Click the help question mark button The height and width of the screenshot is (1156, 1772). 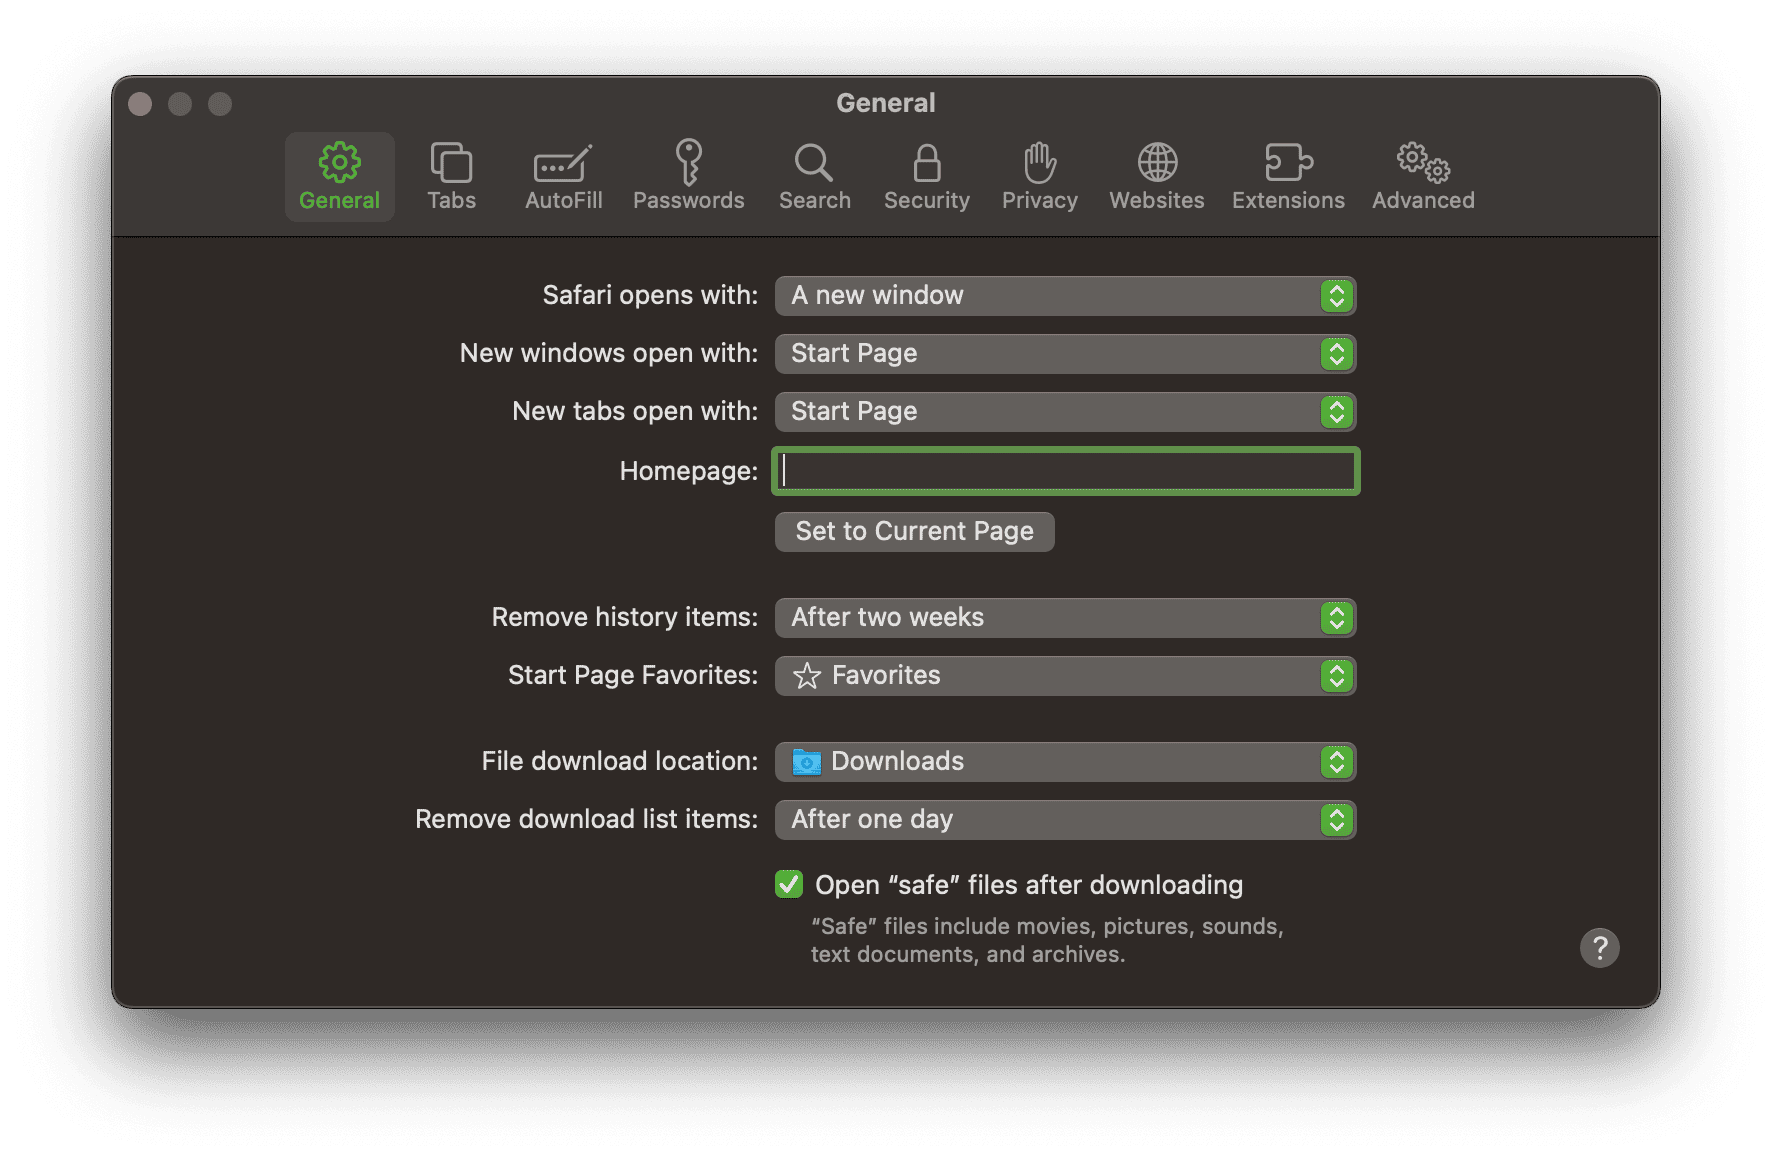point(1599,947)
